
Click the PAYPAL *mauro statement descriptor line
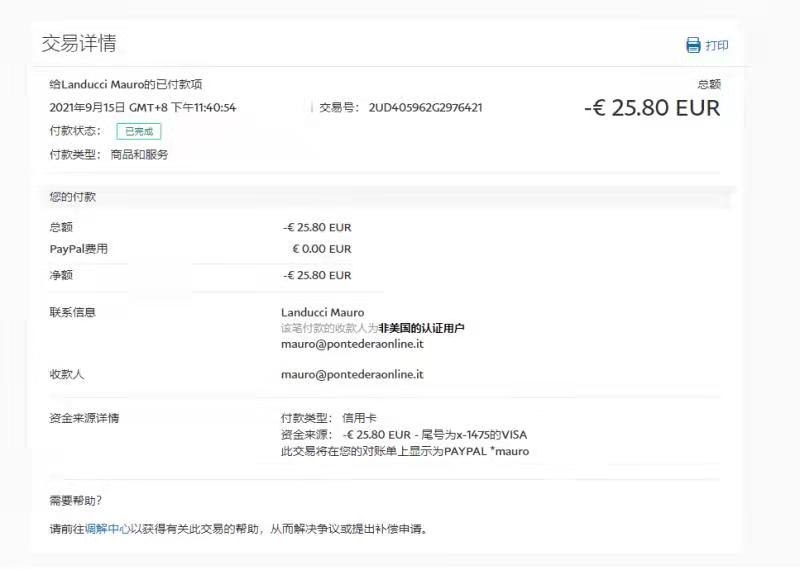405,451
